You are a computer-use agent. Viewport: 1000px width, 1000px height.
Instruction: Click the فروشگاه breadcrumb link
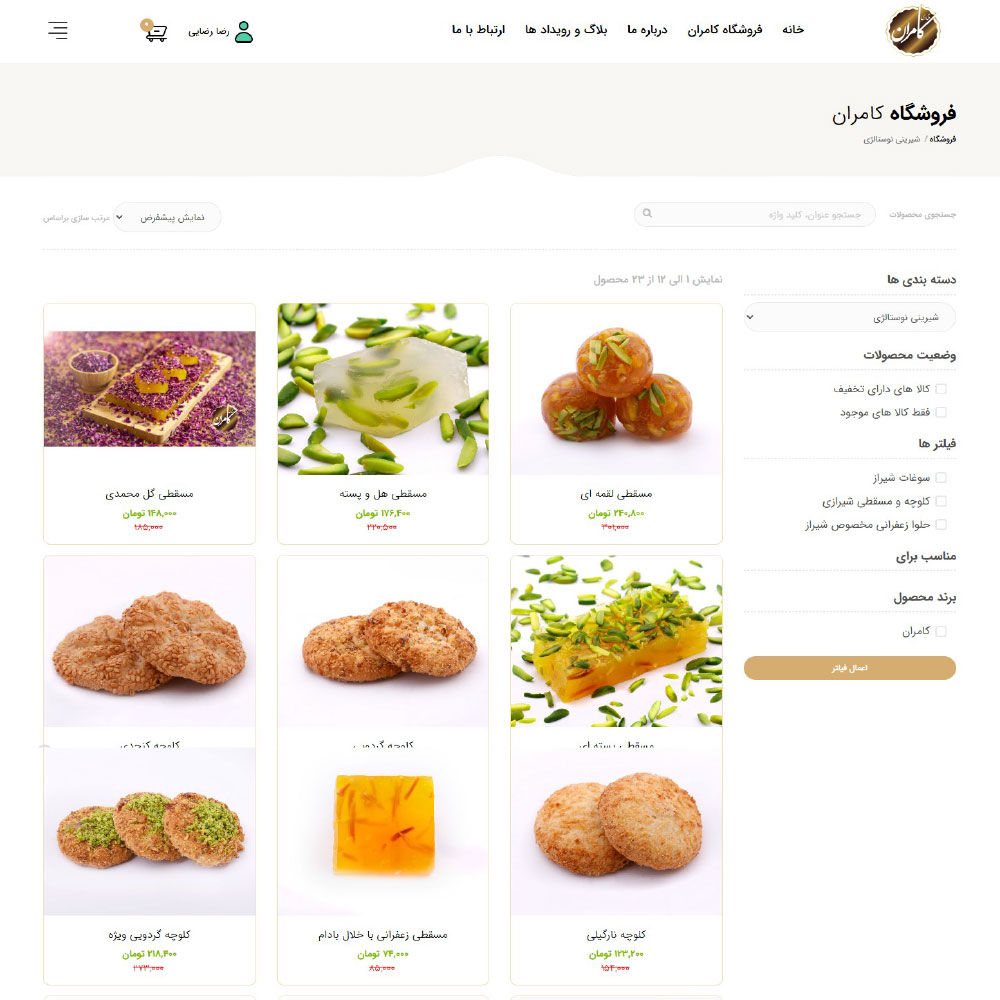coord(943,139)
